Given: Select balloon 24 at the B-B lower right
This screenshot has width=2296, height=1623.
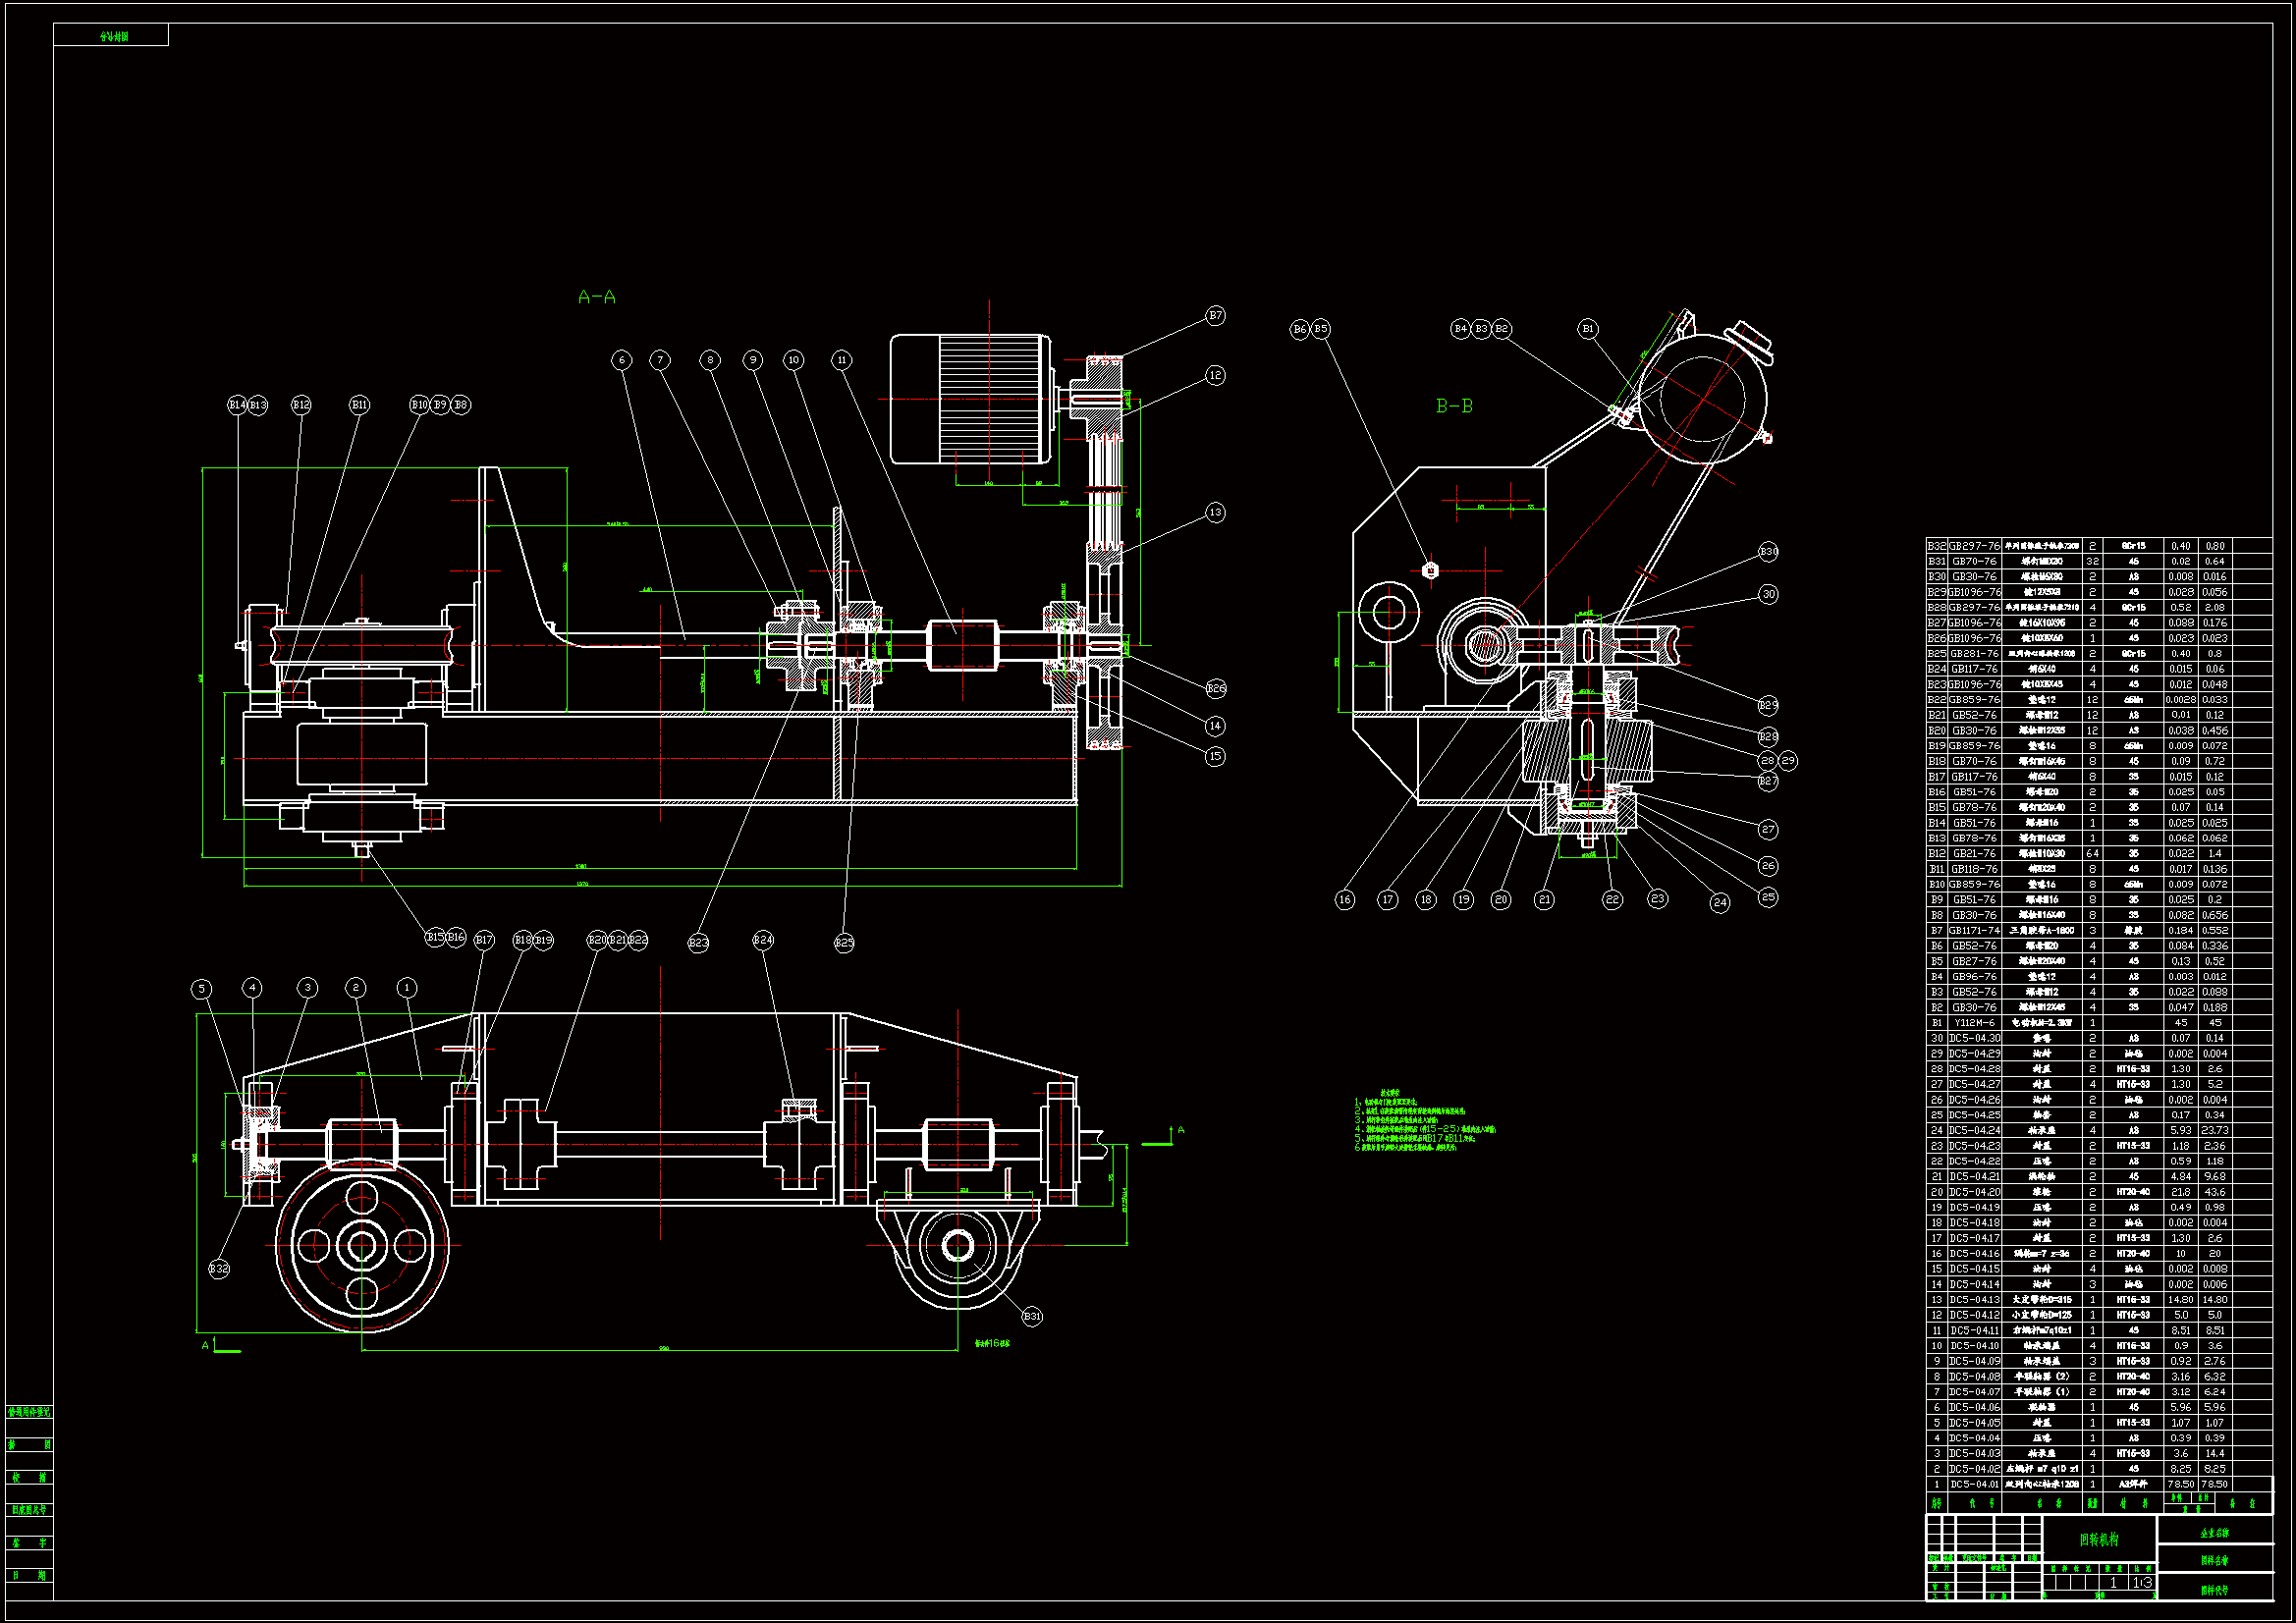Looking at the screenshot, I should [1719, 903].
